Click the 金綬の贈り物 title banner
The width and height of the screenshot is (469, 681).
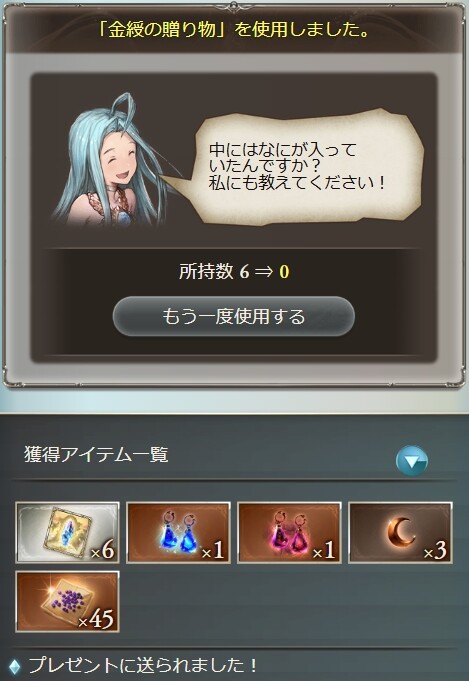tap(234, 30)
